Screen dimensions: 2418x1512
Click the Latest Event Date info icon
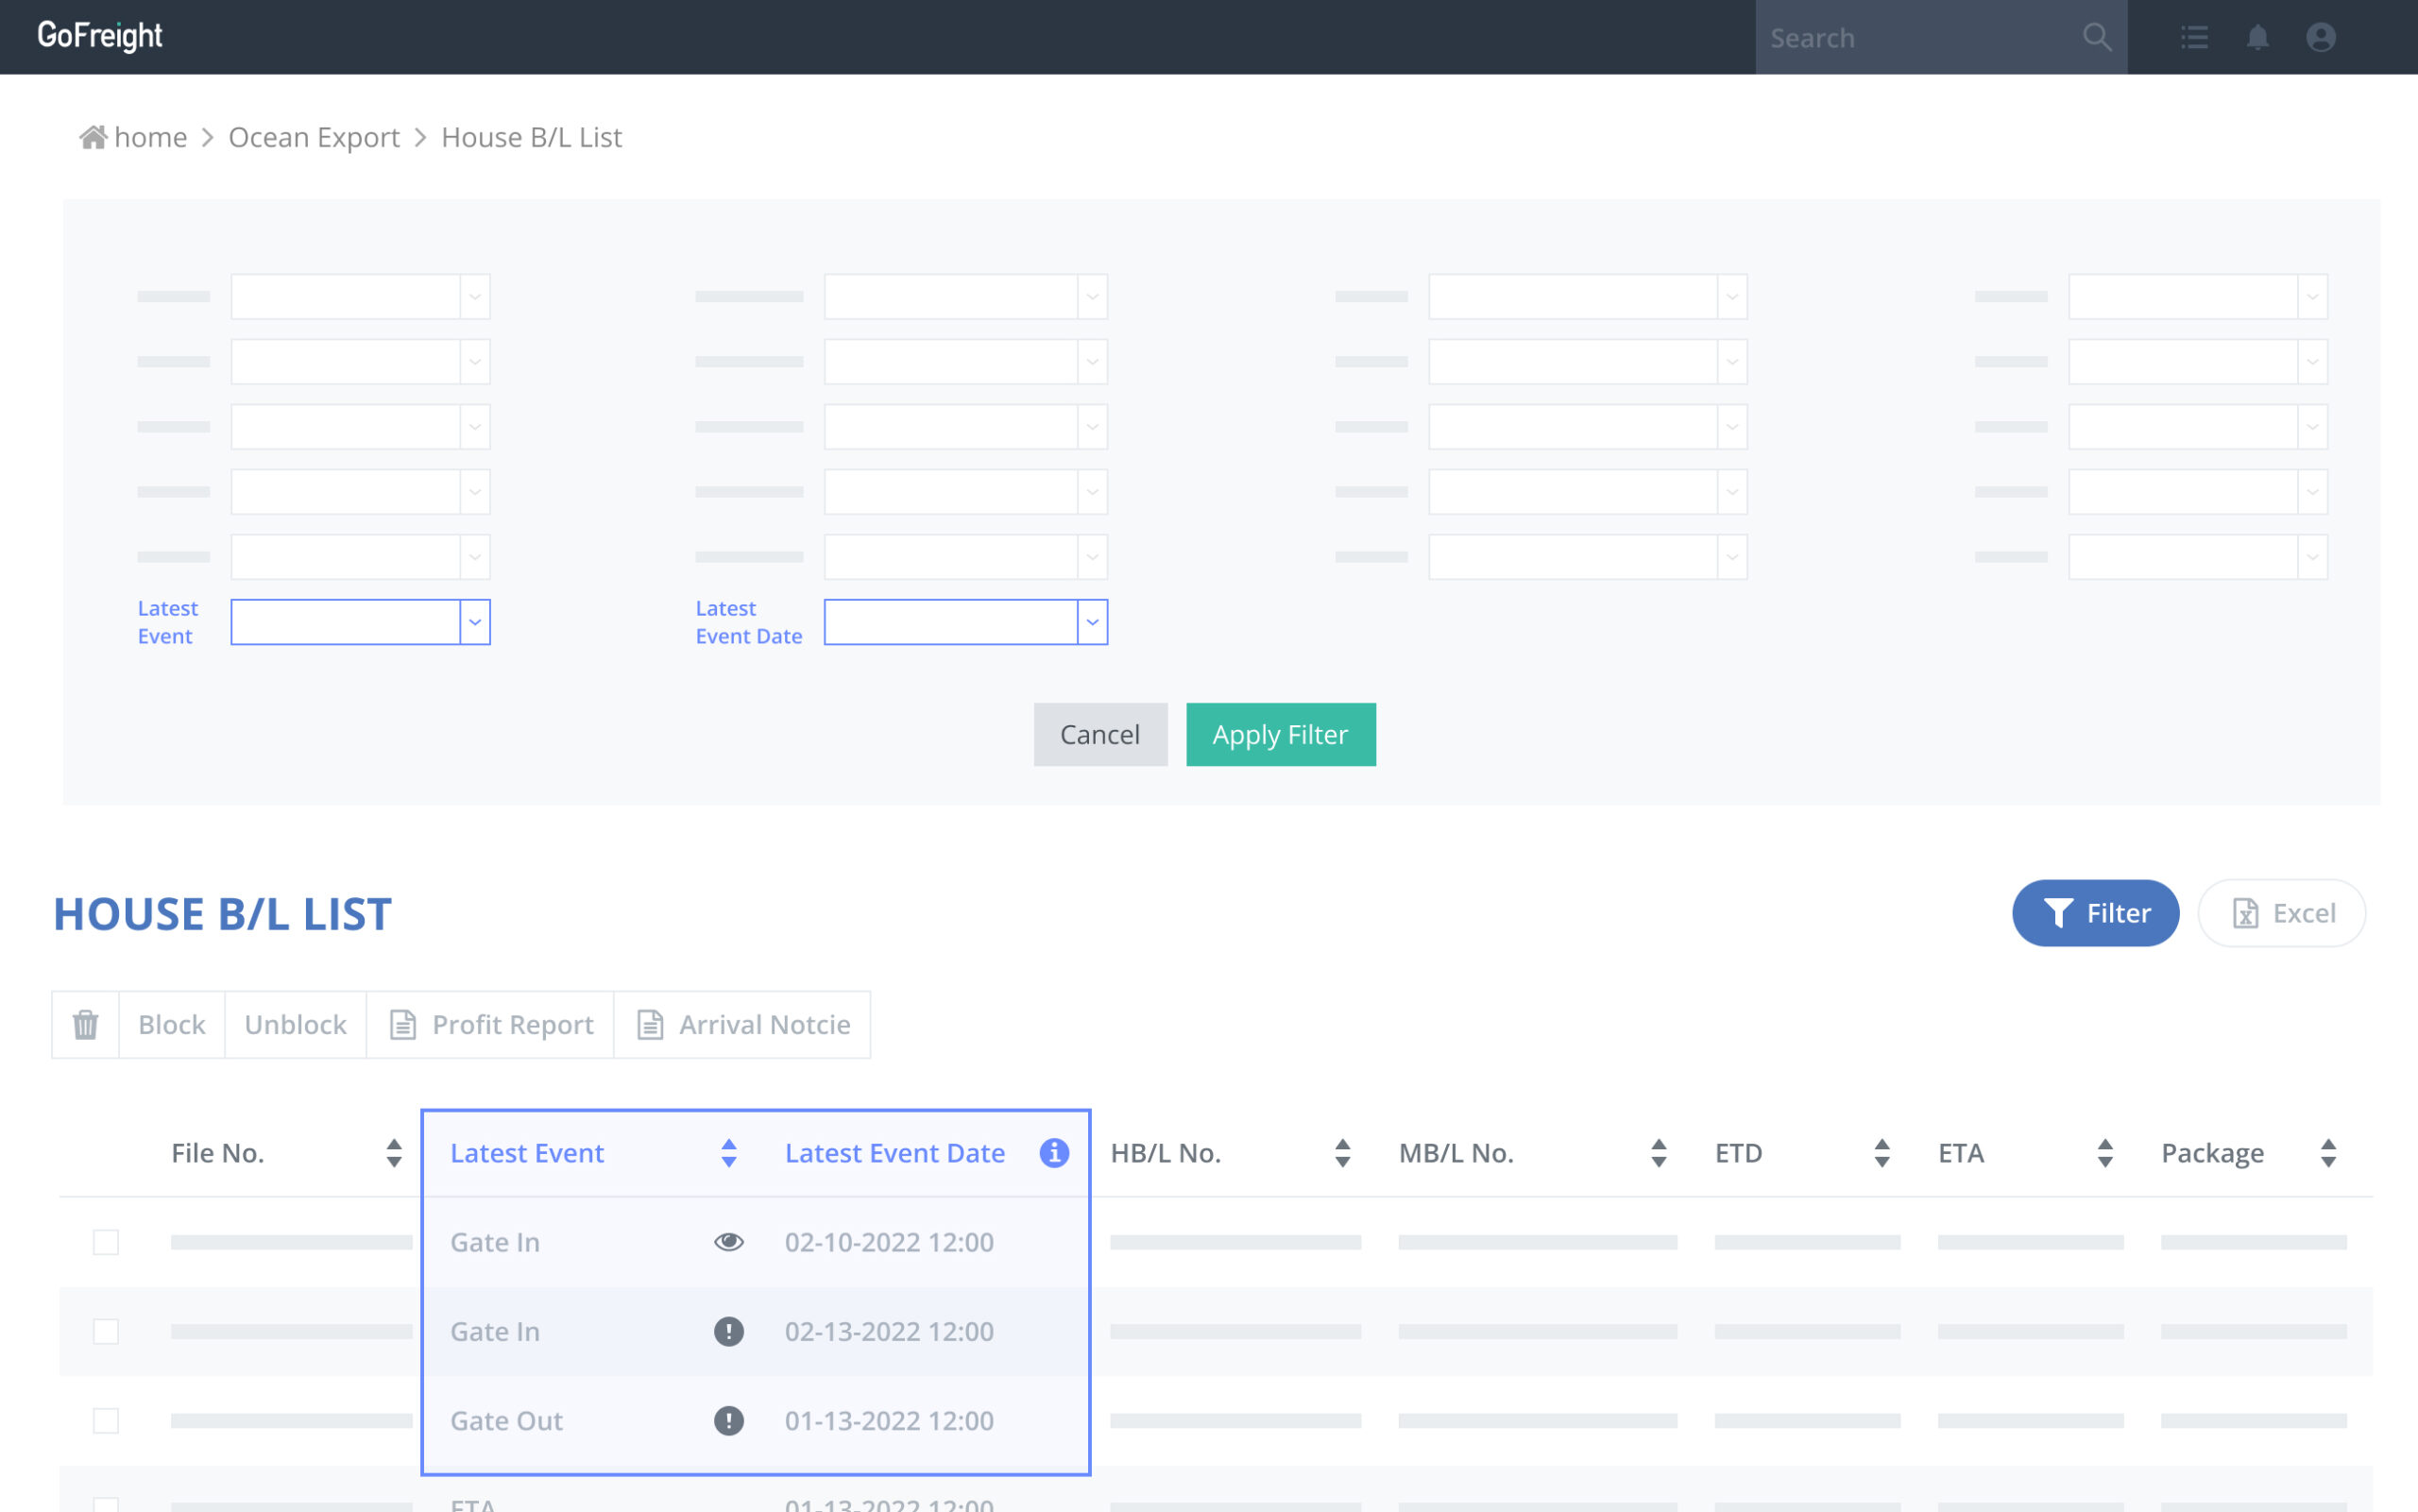pos(1054,1153)
